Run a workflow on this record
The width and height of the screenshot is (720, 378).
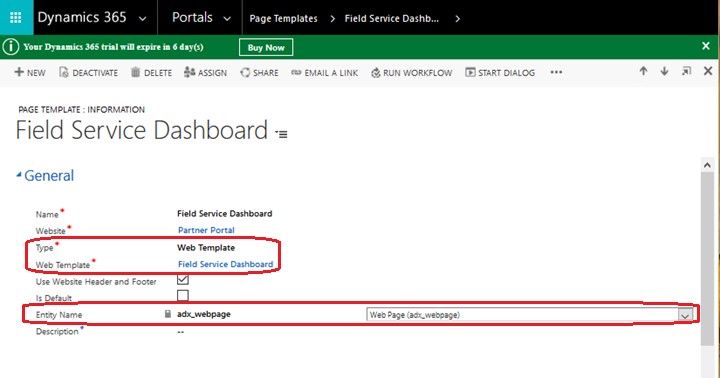411,73
